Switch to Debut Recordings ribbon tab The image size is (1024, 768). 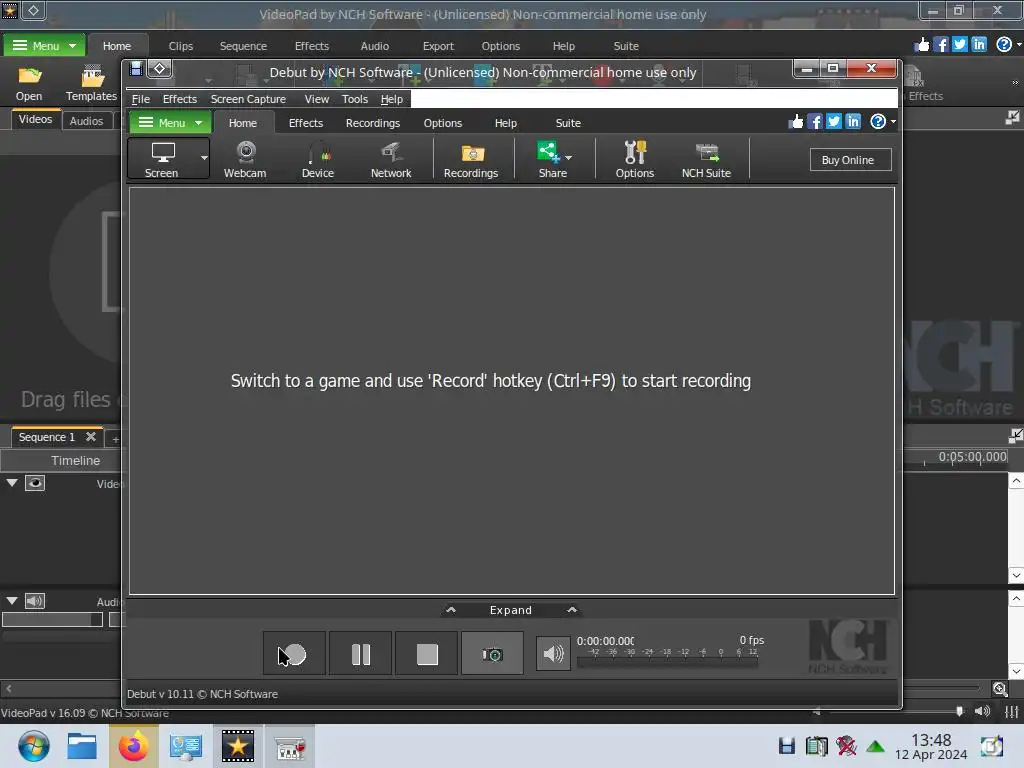coord(372,123)
